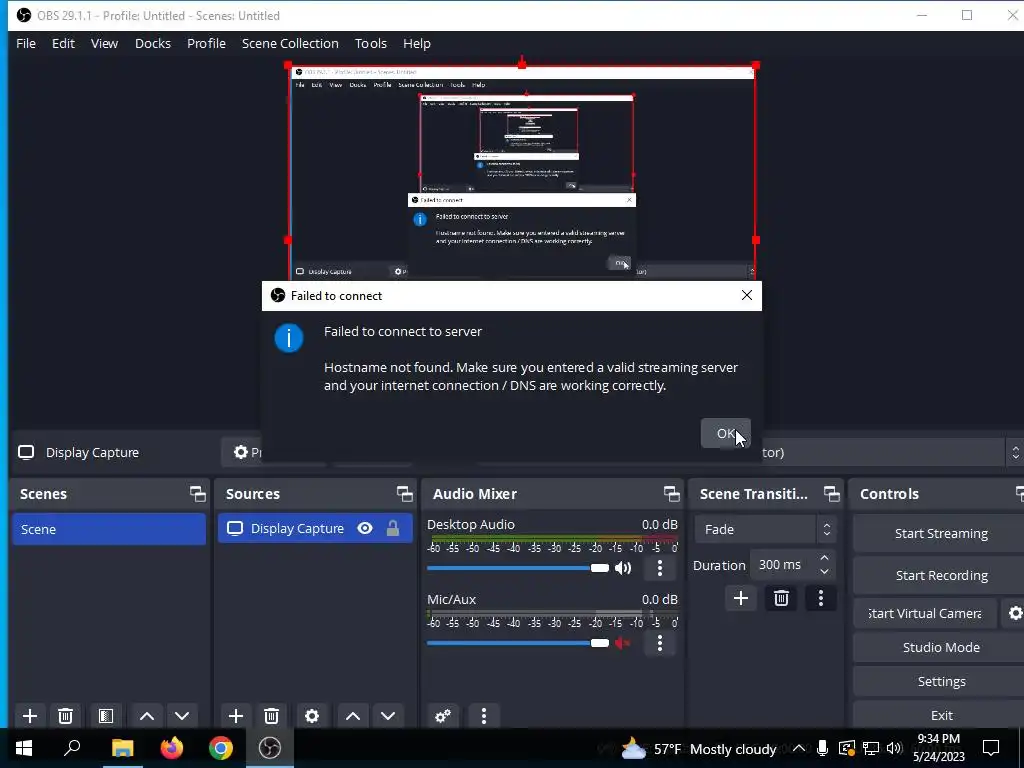The image size is (1024, 768).
Task: Select the Scene item in Scenes list
Action: click(x=109, y=529)
